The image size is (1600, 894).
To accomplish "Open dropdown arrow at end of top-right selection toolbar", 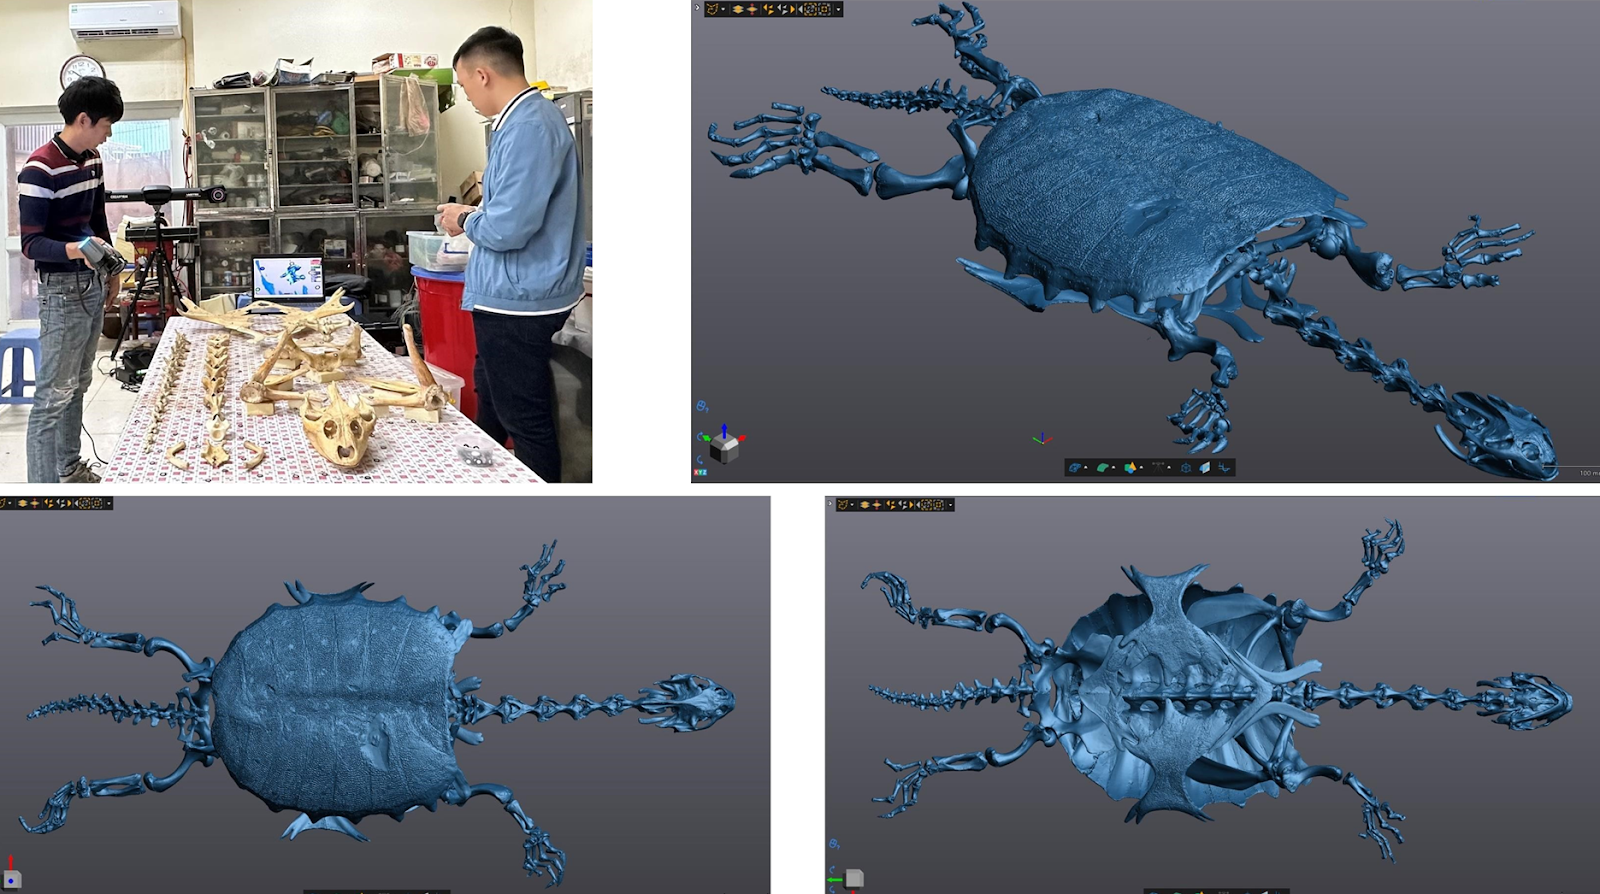I will [x=838, y=9].
